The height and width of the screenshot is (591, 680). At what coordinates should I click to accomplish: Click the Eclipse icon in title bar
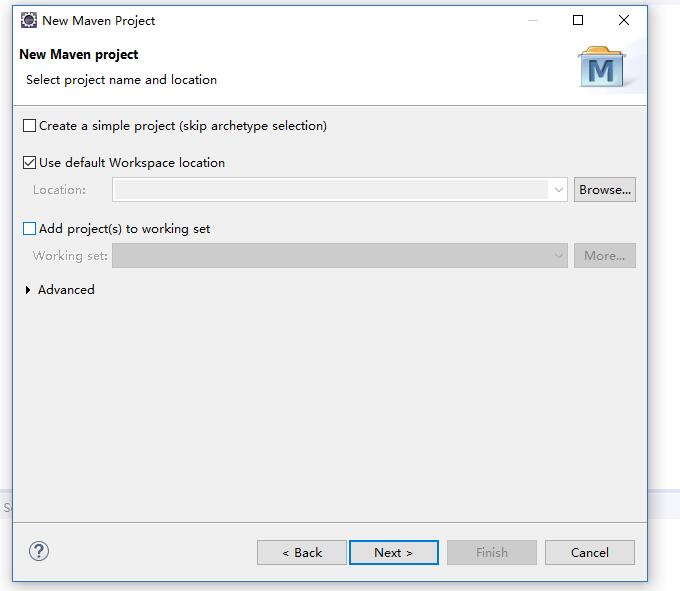(x=29, y=20)
